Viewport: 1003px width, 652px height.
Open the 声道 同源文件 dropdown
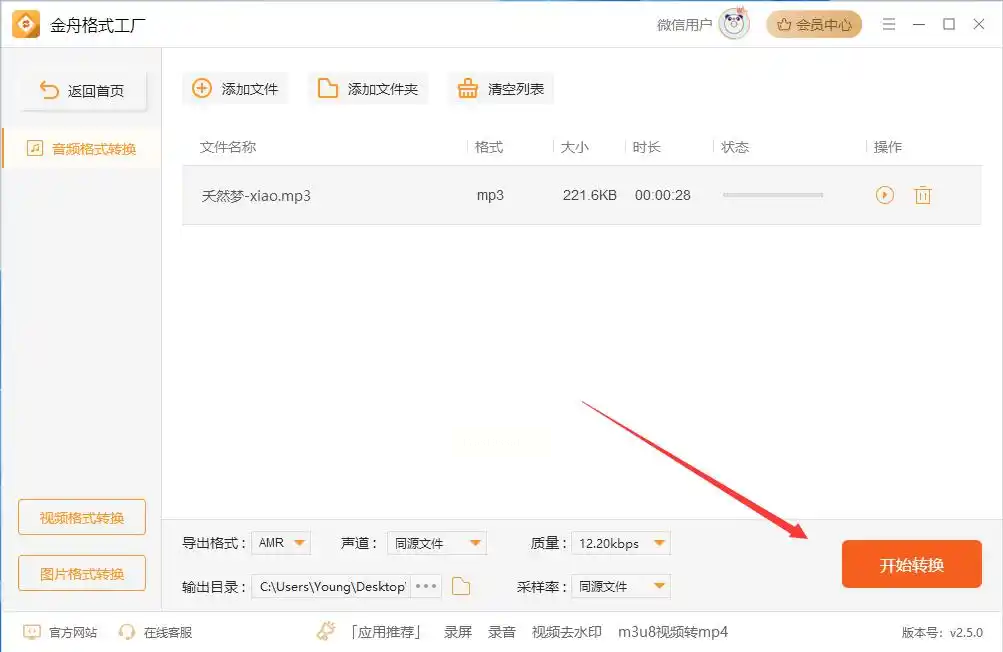(437, 543)
